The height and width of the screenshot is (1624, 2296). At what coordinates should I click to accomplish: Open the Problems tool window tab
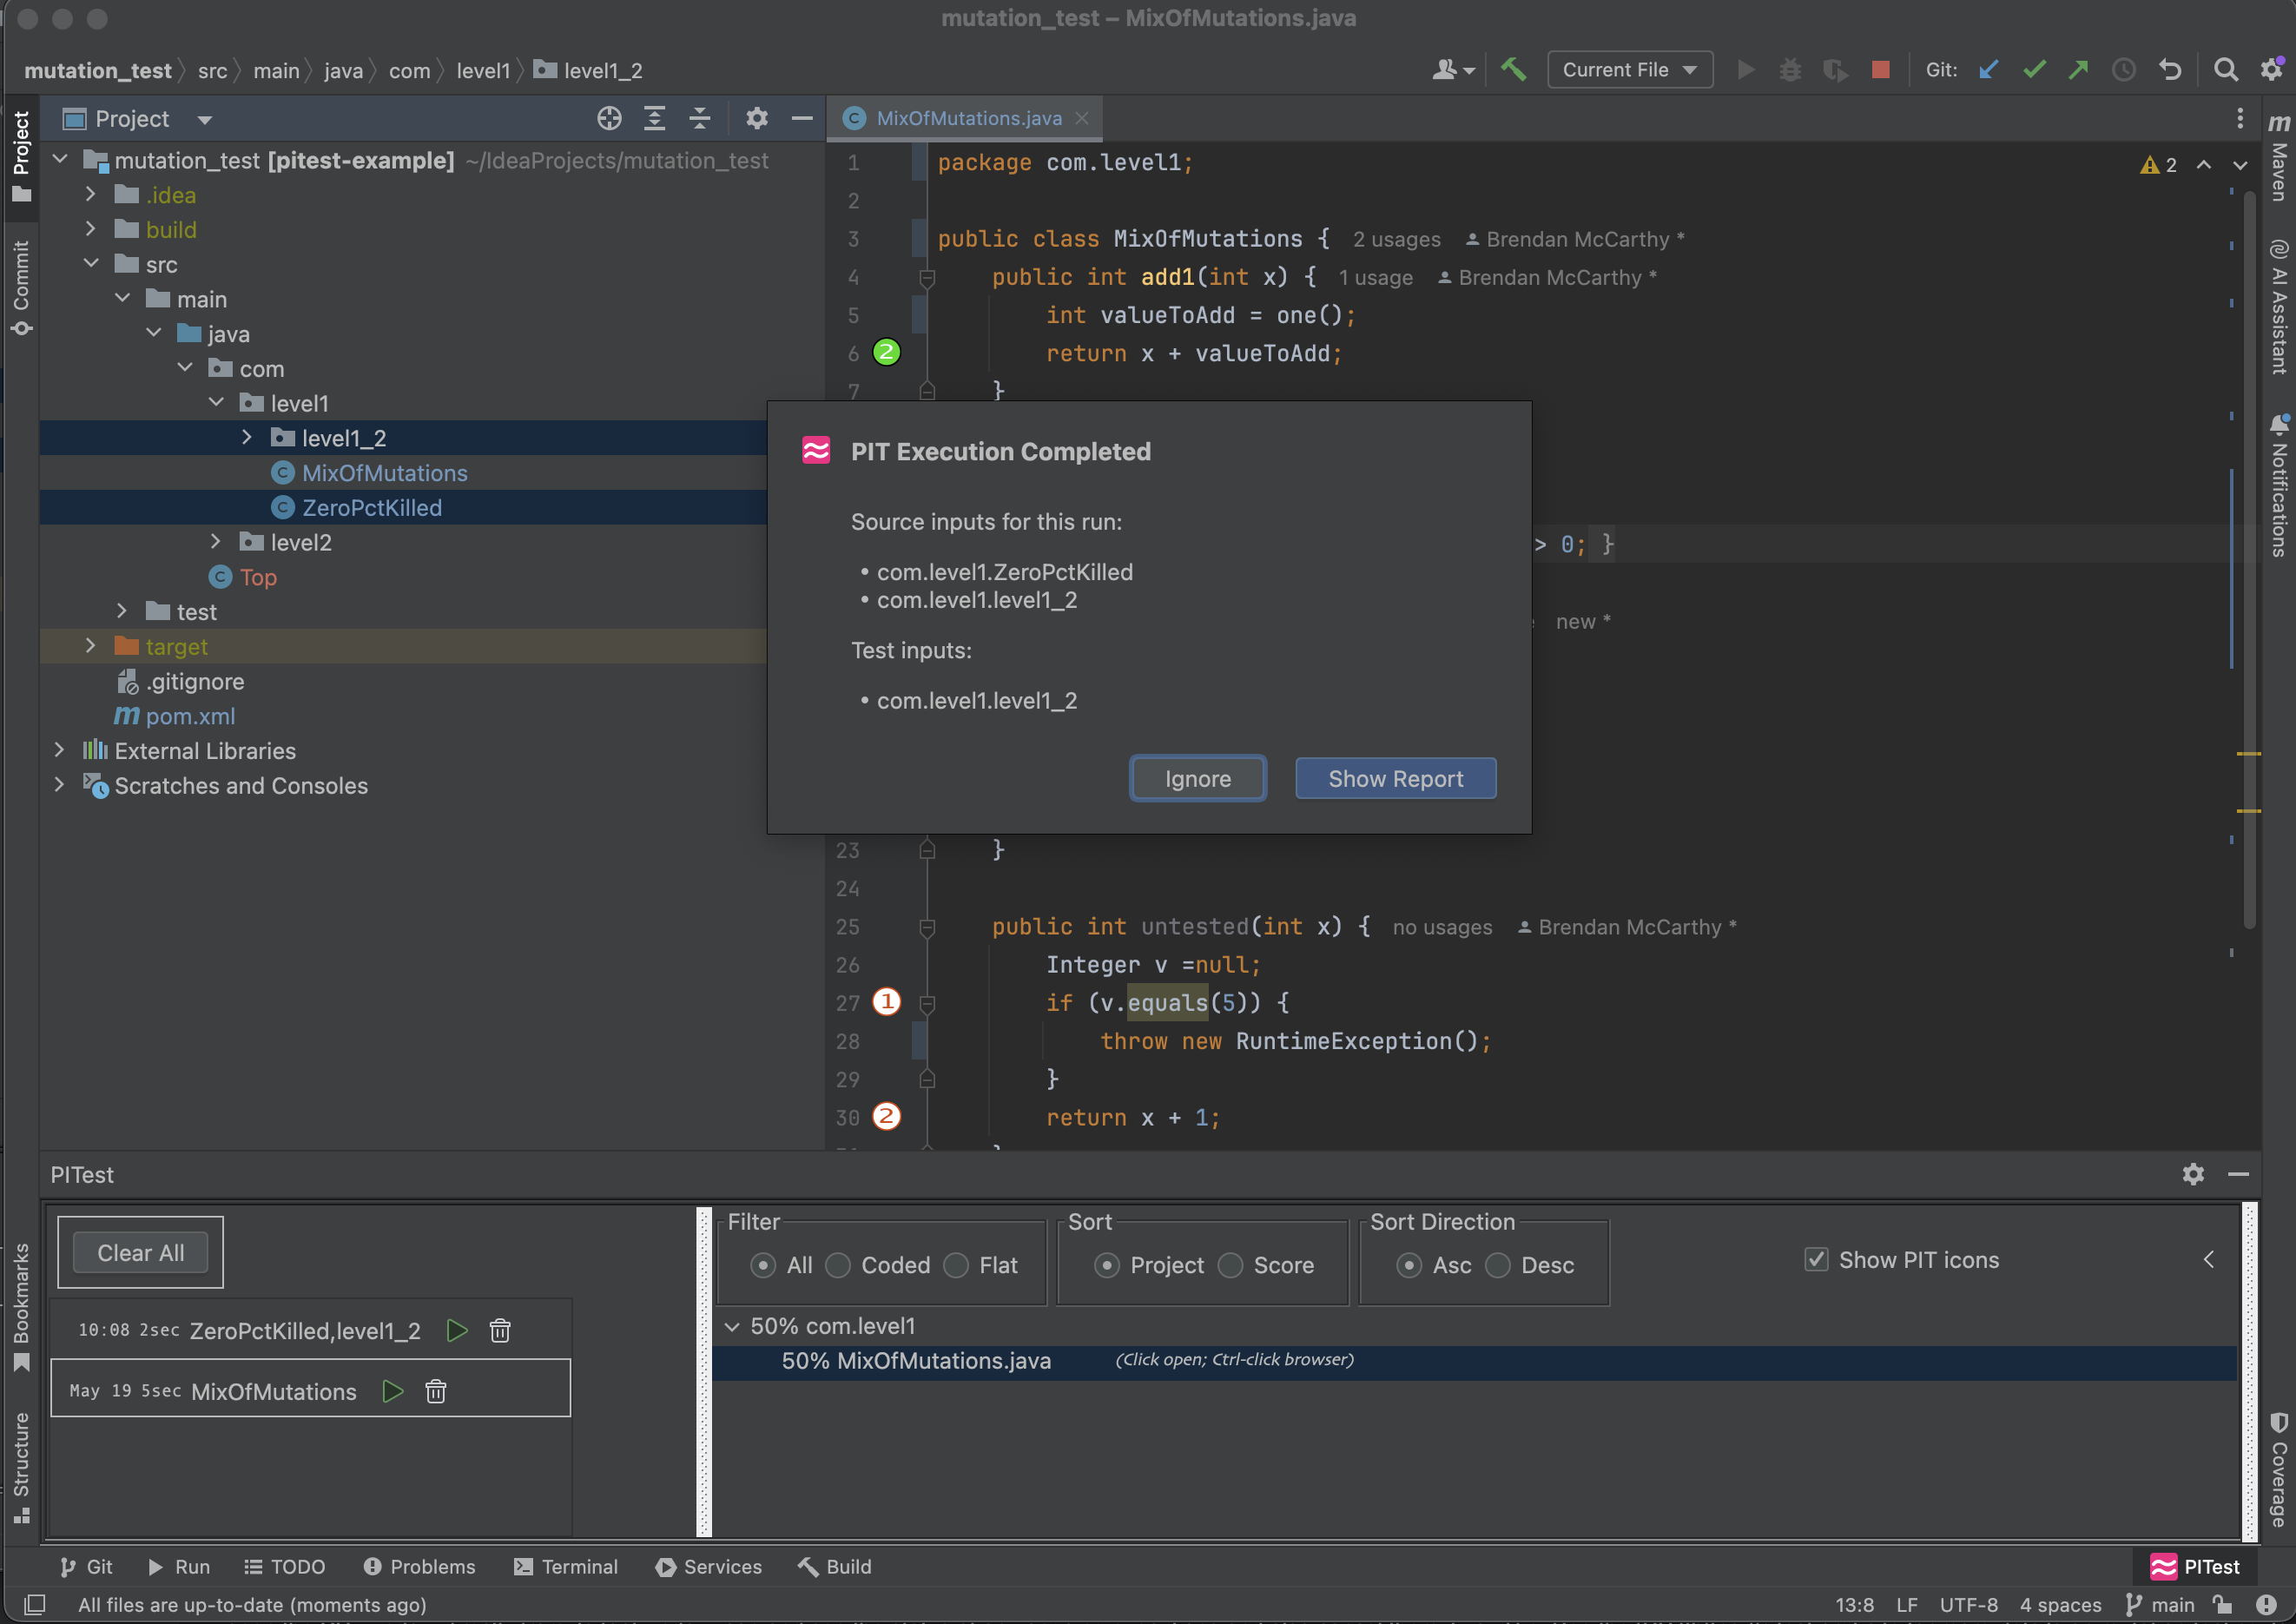419,1566
